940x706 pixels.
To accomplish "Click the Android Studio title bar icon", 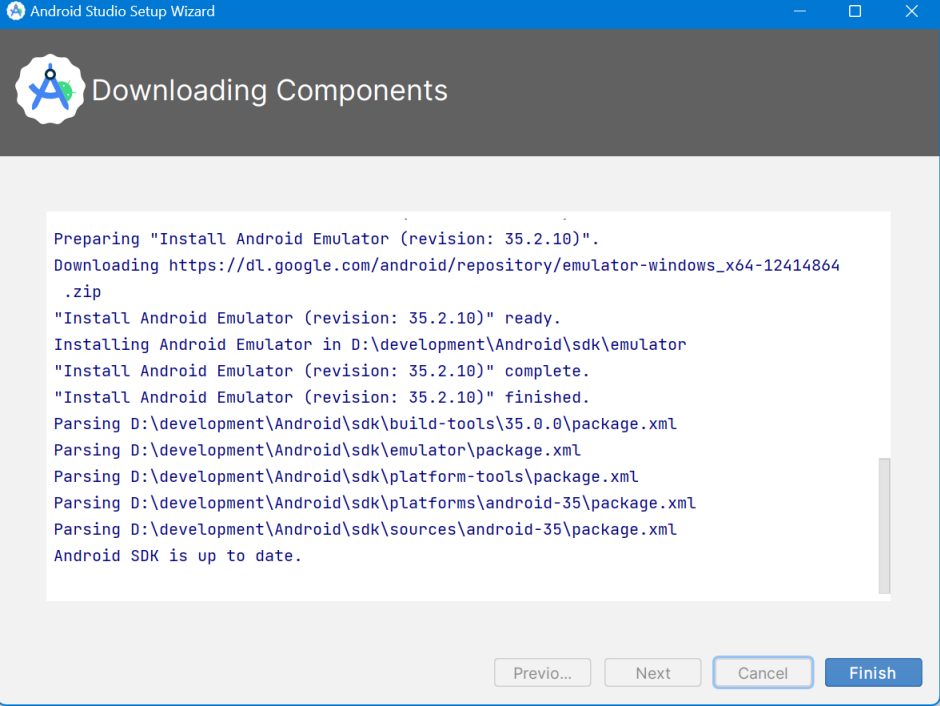I will point(16,11).
